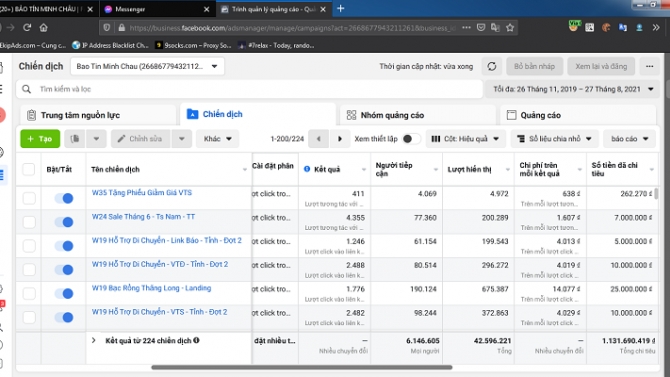Image resolution: width=670 pixels, height=377 pixels.
Task: Sort by Lượt hiển thị column header
Action: (478, 169)
